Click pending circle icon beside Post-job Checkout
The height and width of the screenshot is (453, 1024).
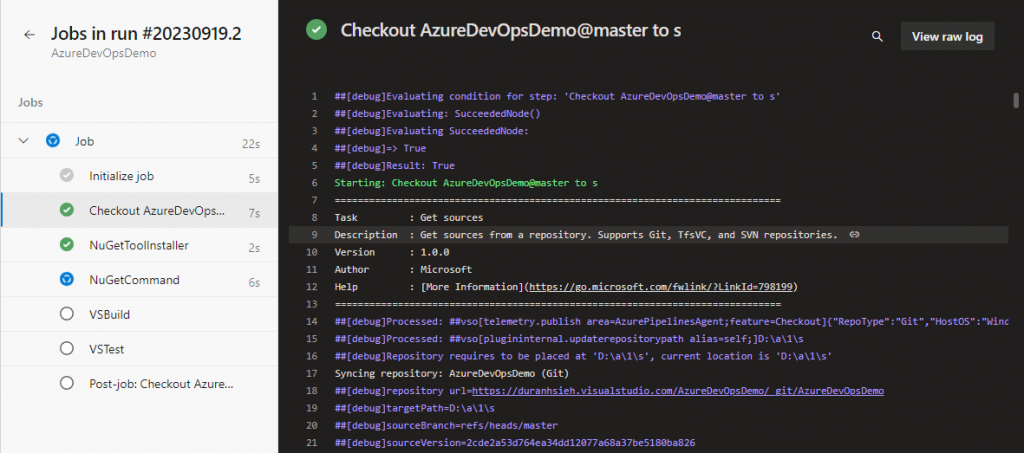(x=66, y=383)
